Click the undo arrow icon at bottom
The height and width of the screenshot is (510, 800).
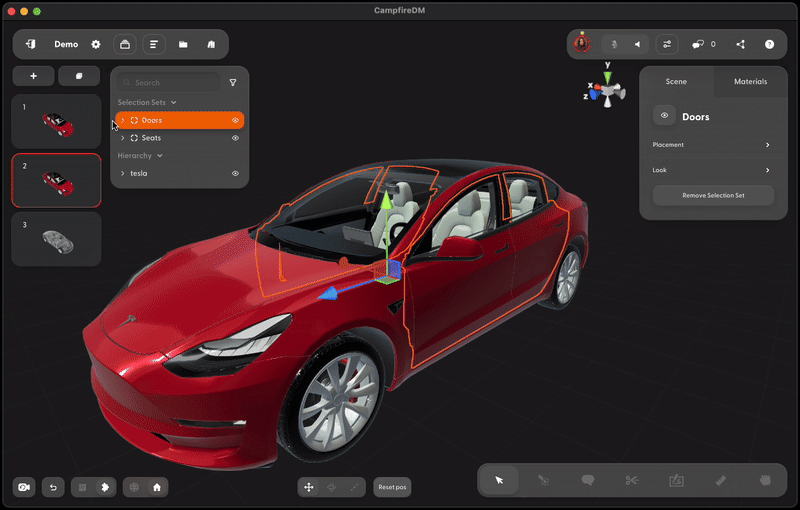(53, 487)
